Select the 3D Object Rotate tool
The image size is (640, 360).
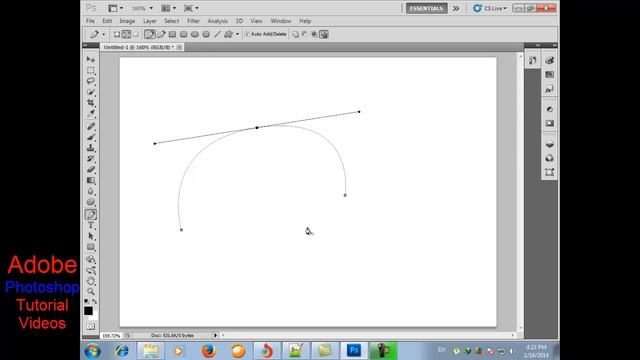point(91,259)
